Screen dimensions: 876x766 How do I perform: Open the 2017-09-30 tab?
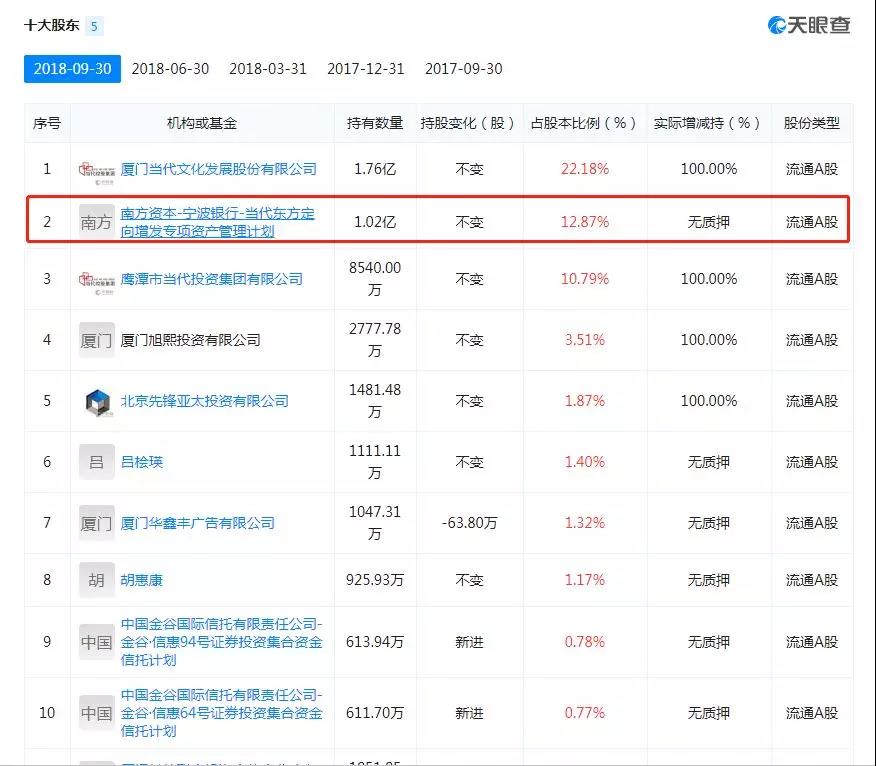(x=463, y=69)
